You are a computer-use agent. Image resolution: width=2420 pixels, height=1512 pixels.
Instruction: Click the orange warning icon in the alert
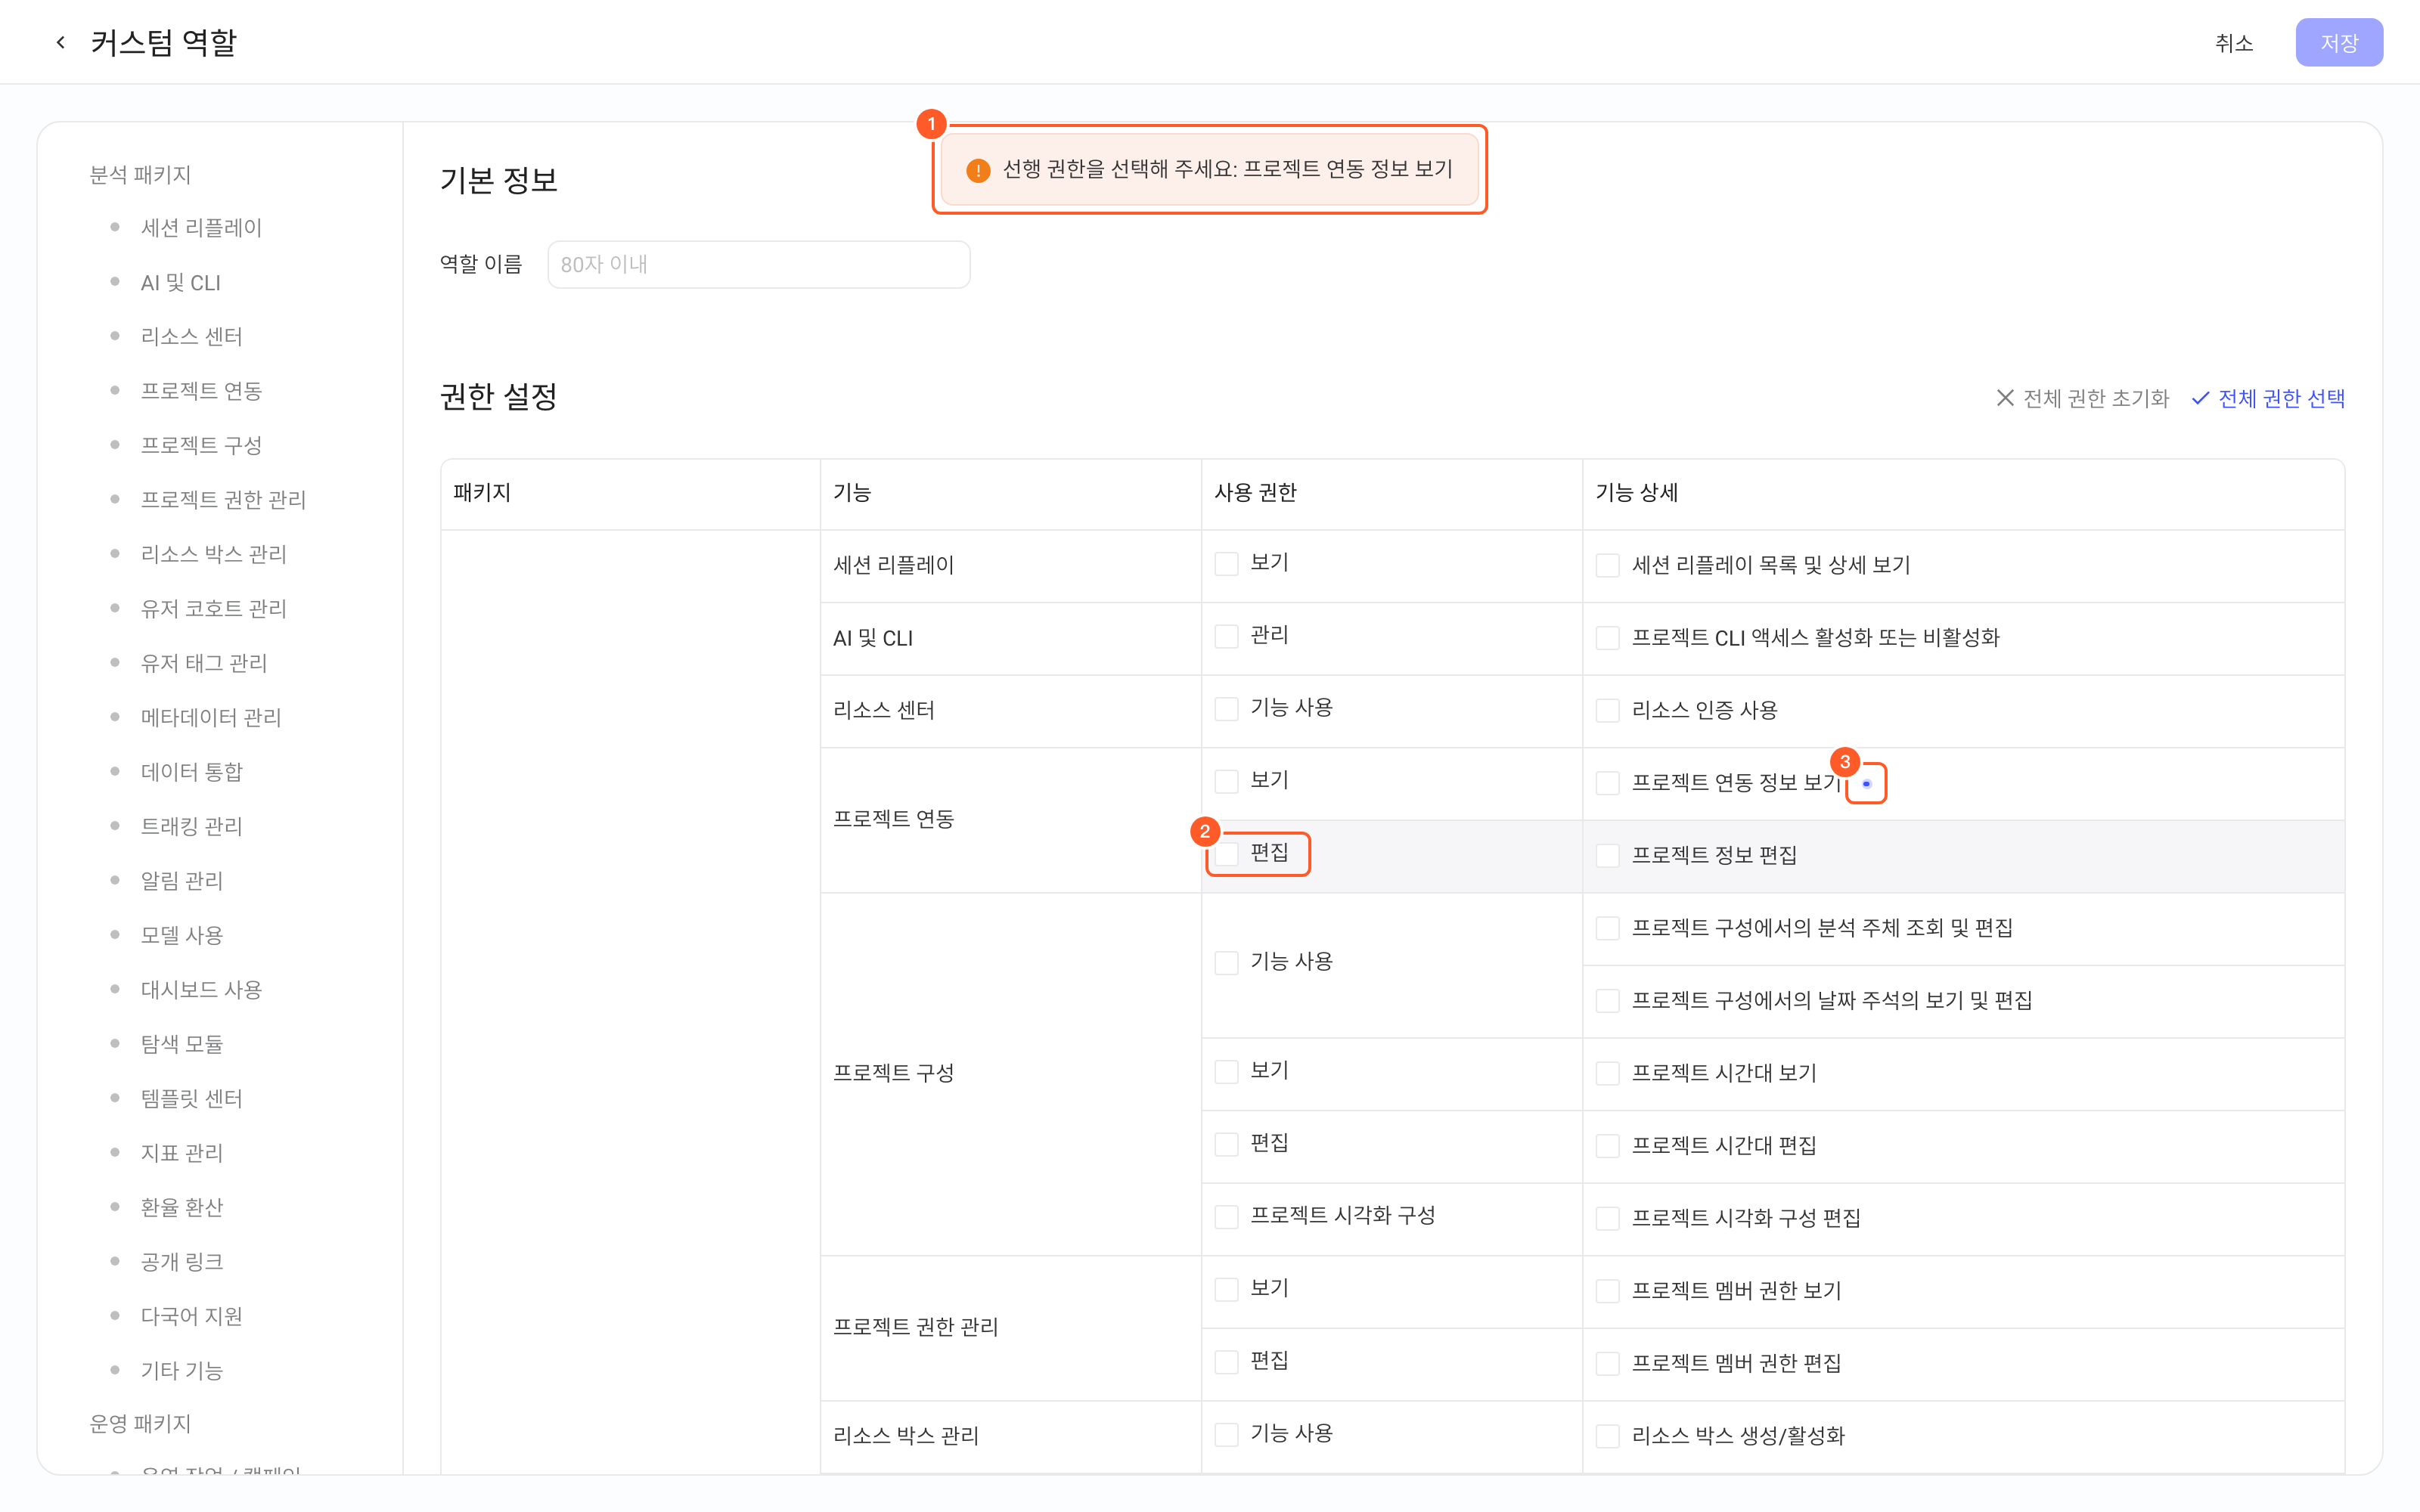coord(978,170)
